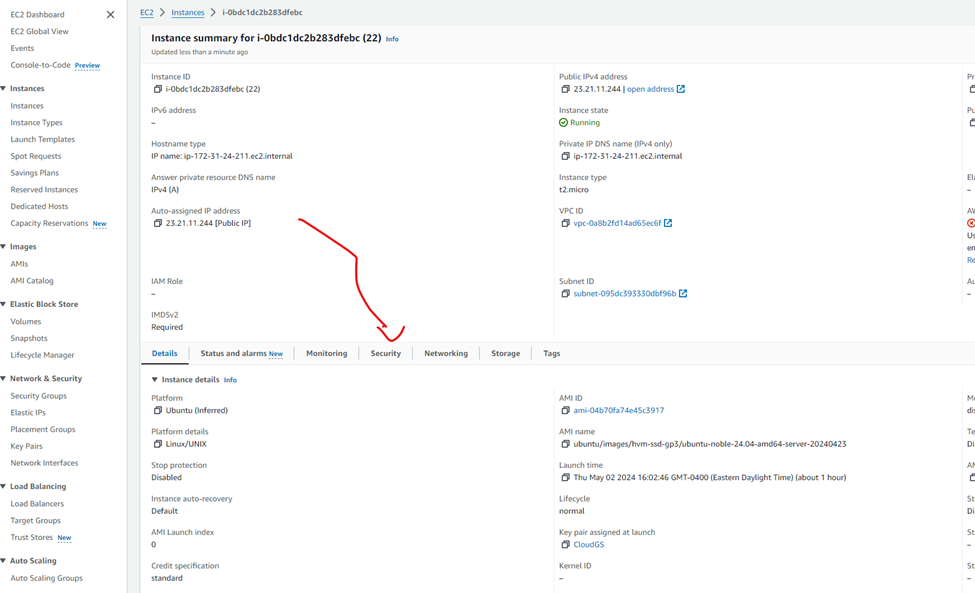Open Spot Requests page

(35, 156)
